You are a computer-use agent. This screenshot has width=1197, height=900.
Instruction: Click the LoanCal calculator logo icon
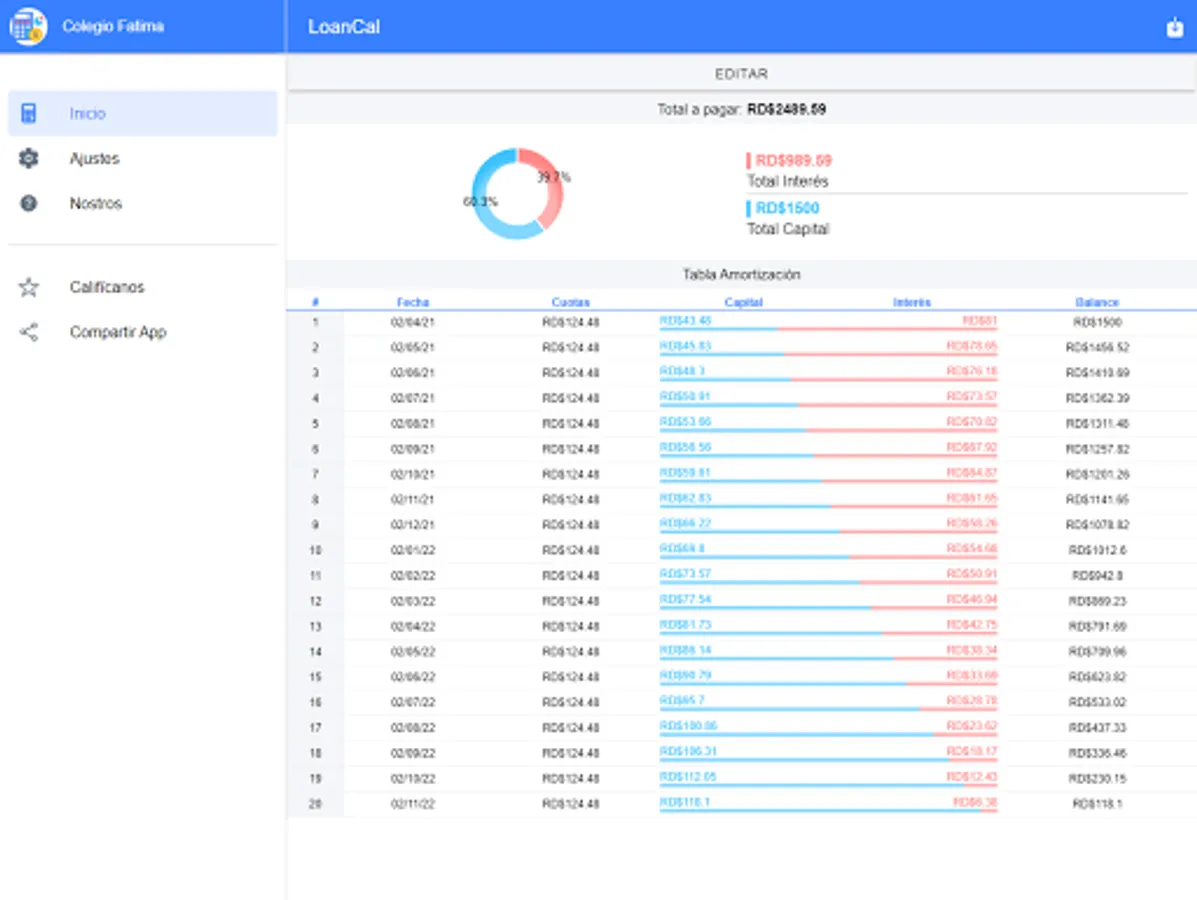(x=28, y=26)
